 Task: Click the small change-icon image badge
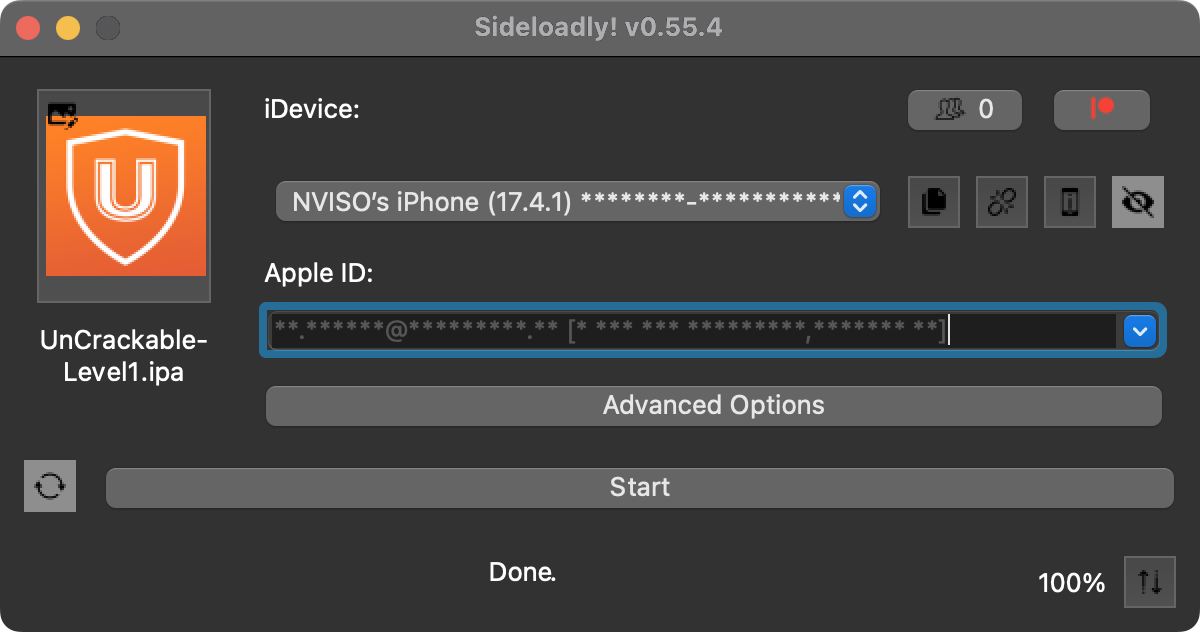pyautogui.click(x=62, y=115)
